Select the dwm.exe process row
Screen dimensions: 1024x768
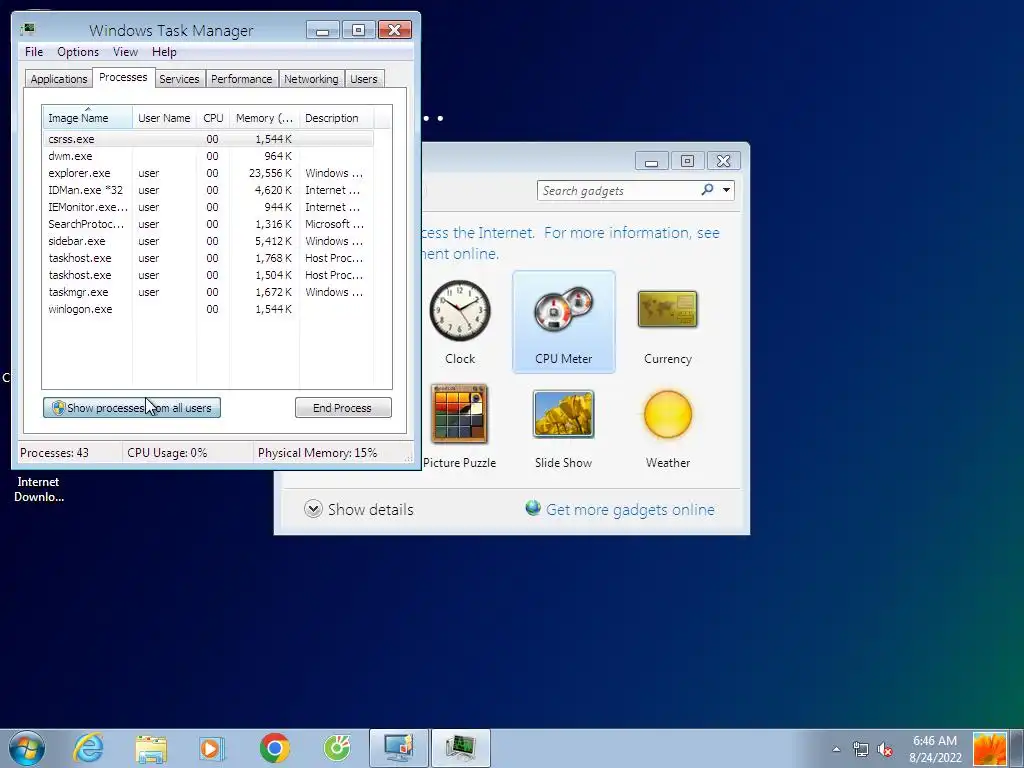208,156
